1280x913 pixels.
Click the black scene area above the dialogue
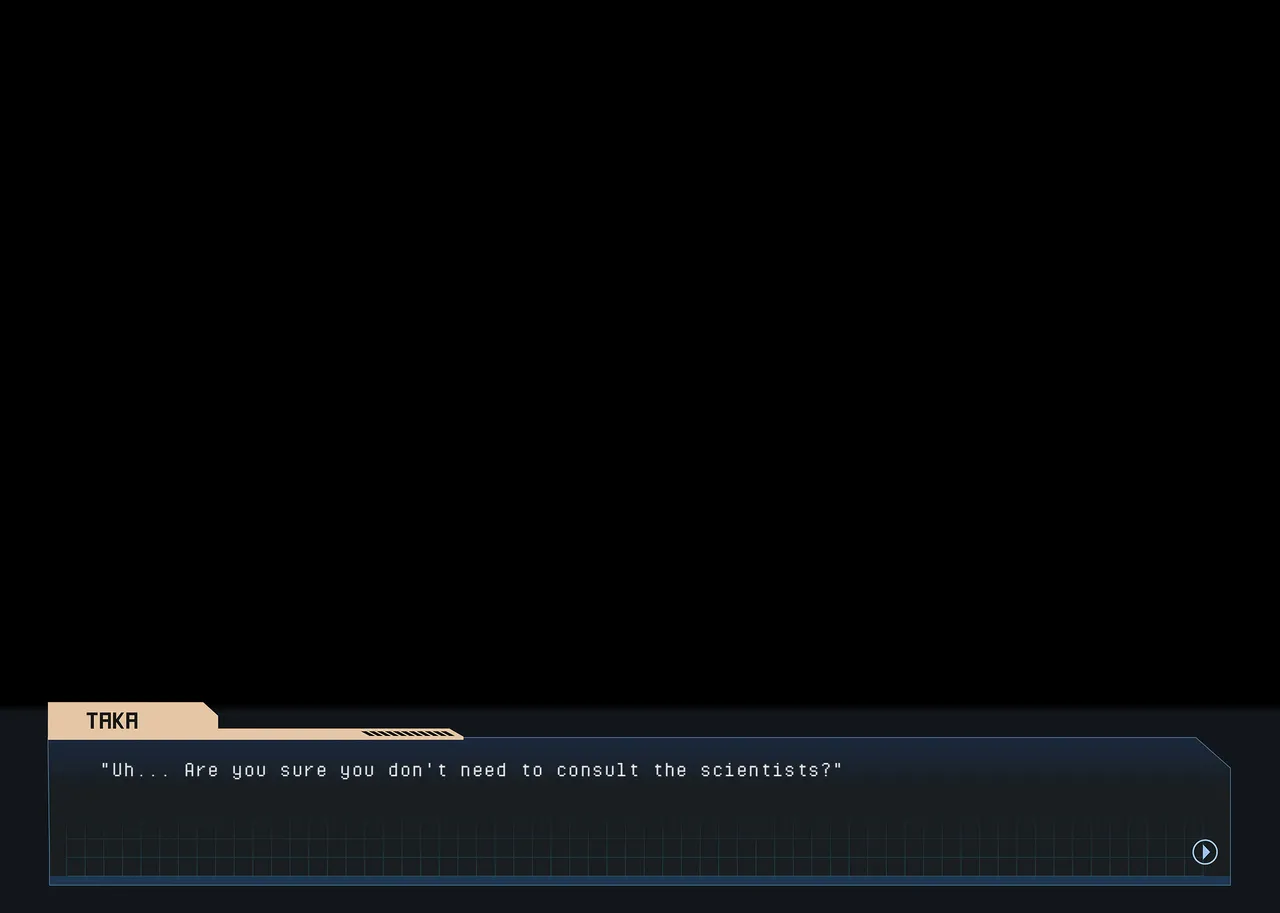(640, 350)
